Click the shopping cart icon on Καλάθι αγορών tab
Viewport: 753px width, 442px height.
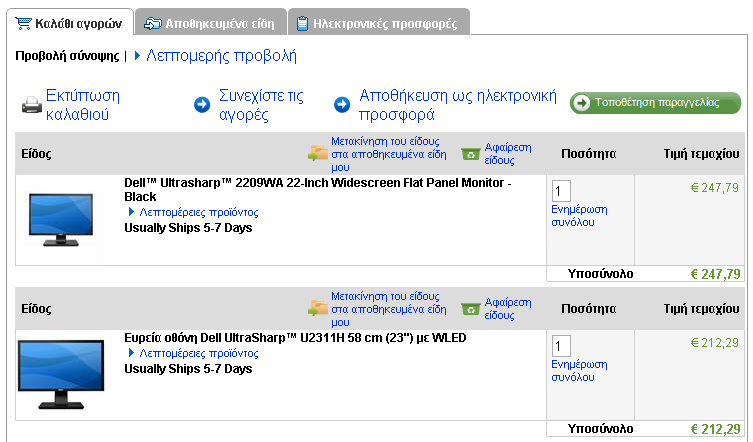click(x=24, y=23)
